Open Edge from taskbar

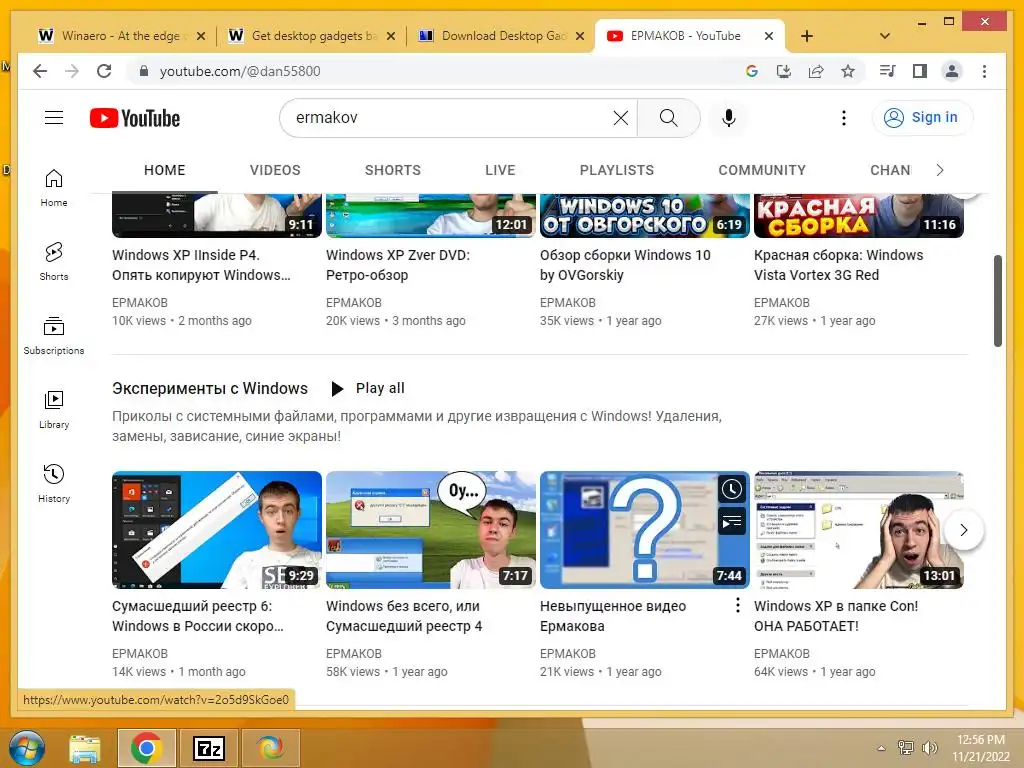pyautogui.click(x=270, y=748)
